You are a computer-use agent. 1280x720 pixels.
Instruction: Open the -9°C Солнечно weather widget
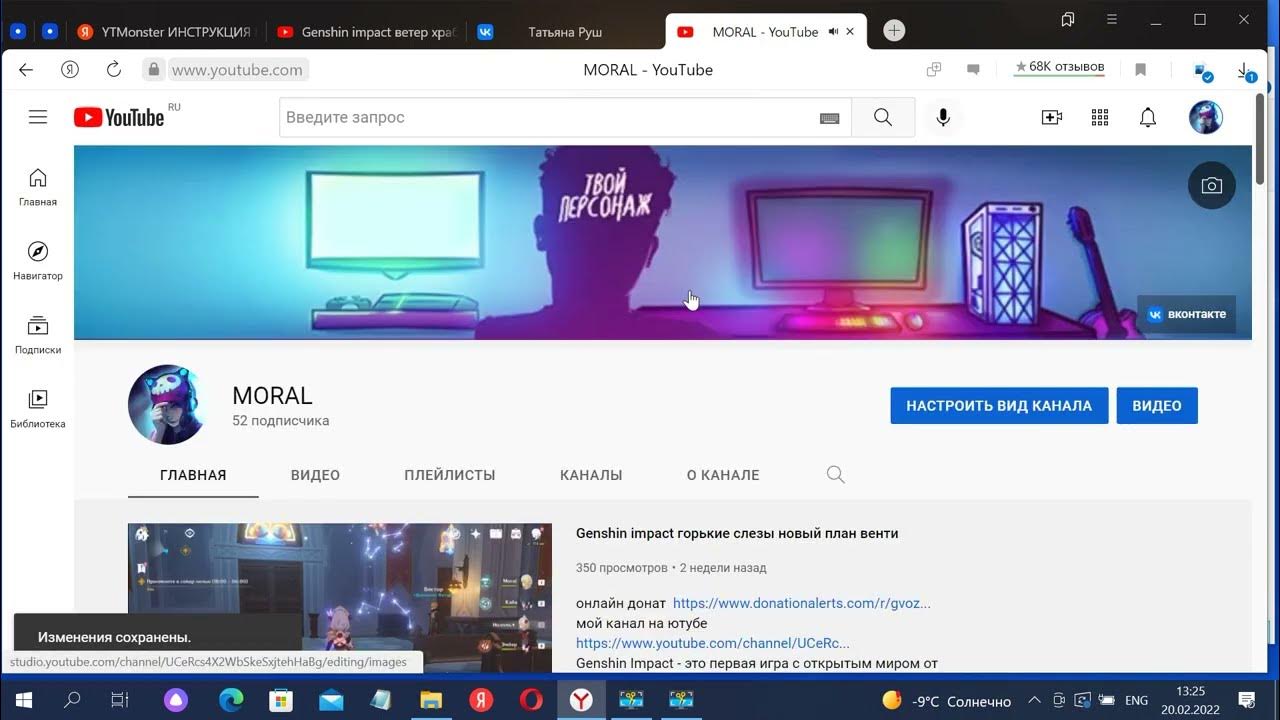click(x=946, y=701)
